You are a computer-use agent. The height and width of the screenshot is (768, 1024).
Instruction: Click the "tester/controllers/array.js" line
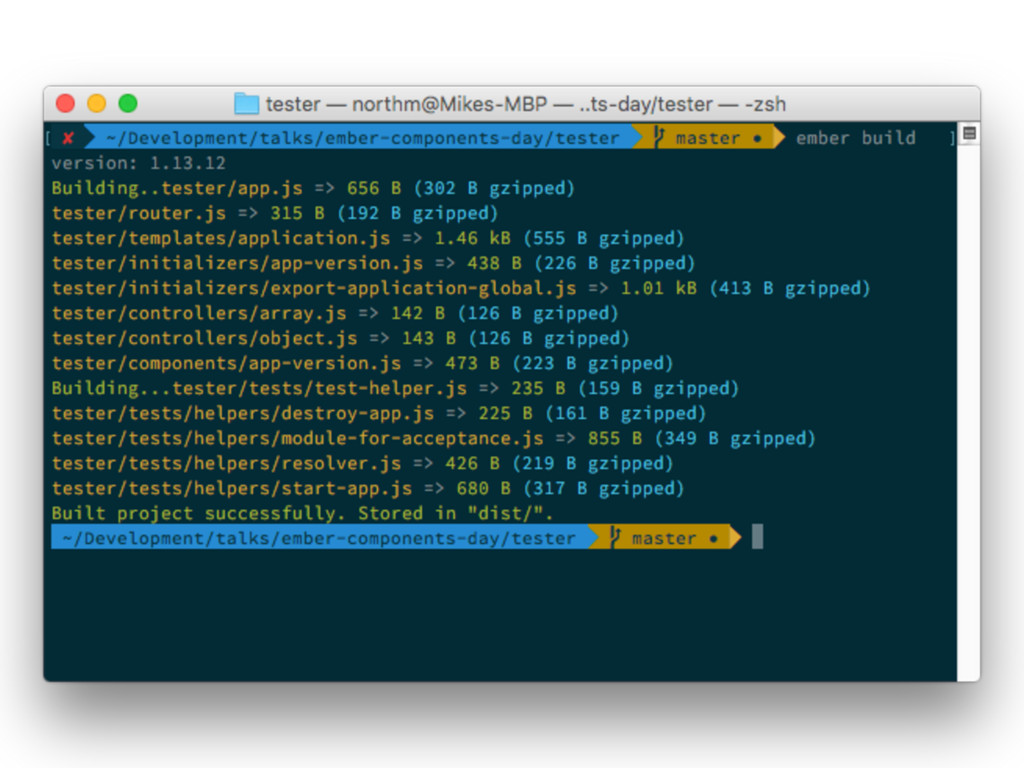(x=335, y=313)
